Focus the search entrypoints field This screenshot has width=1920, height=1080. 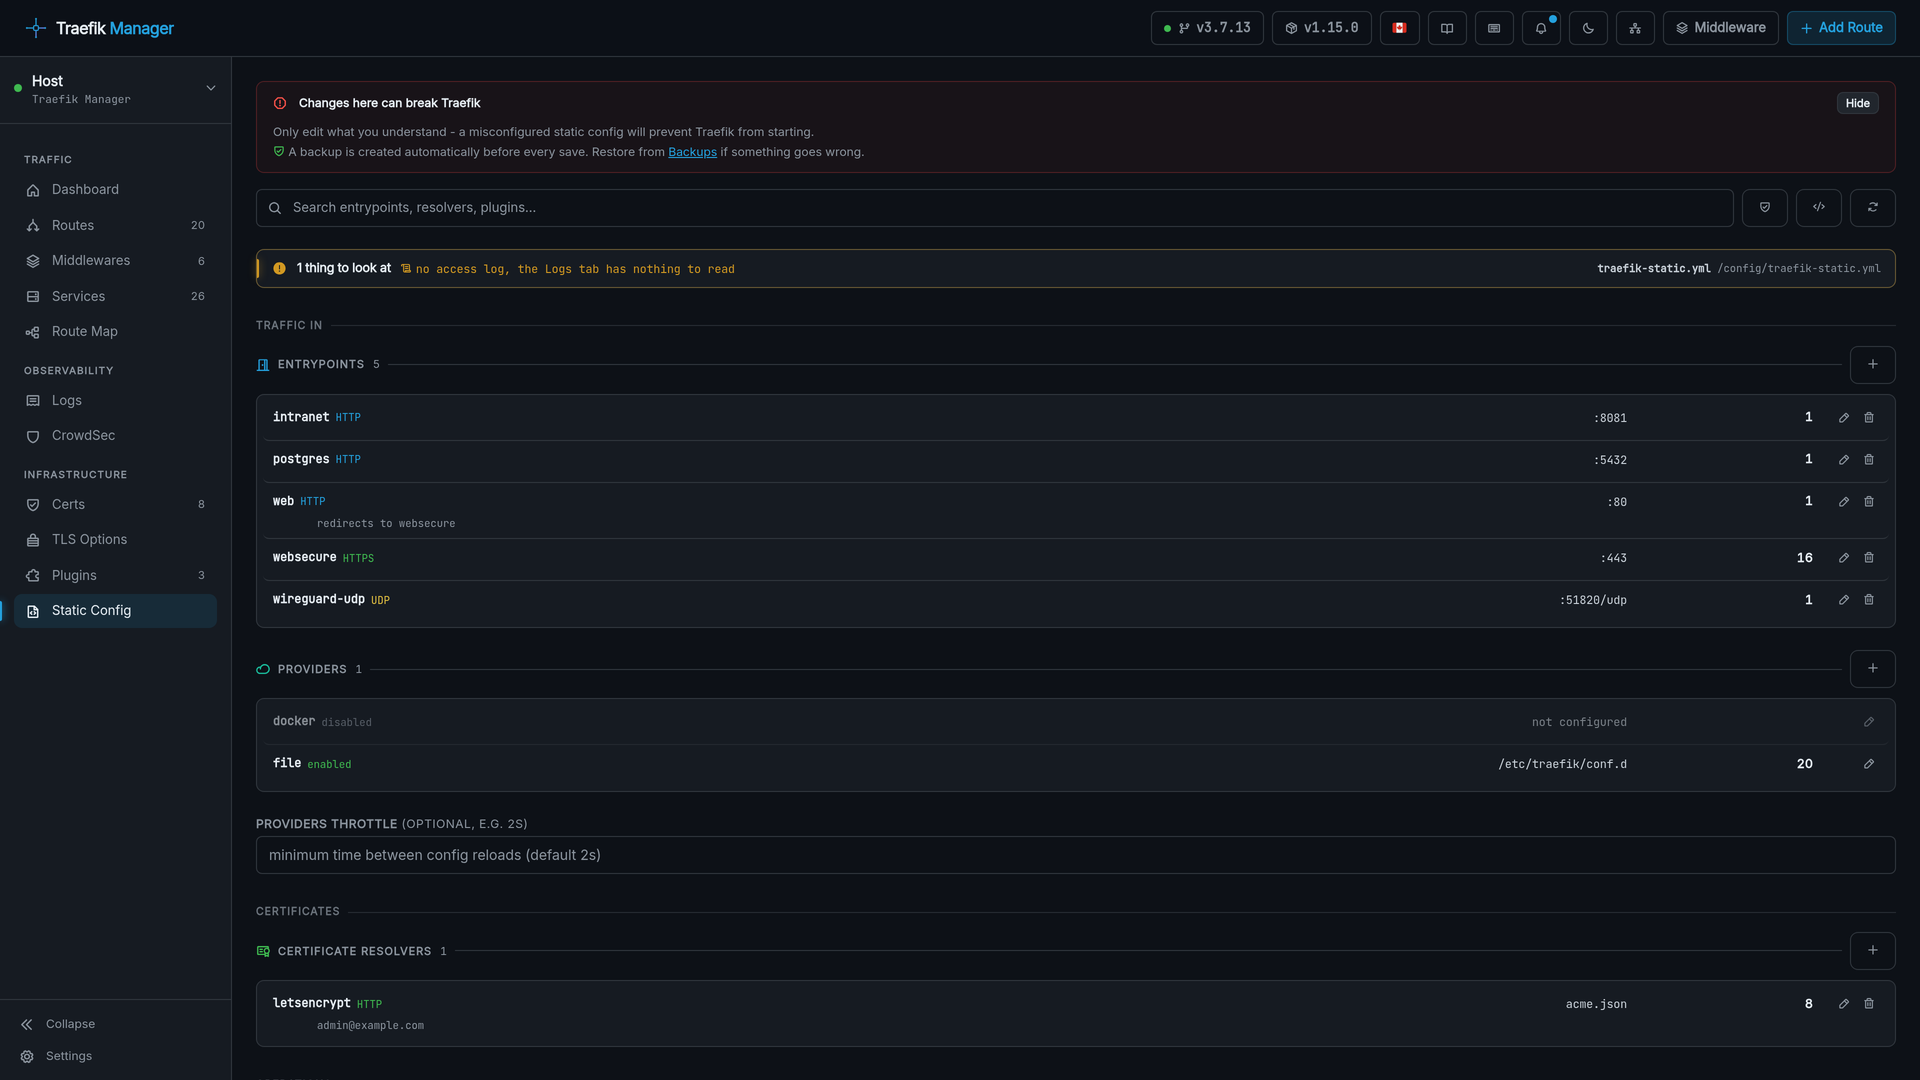click(994, 208)
